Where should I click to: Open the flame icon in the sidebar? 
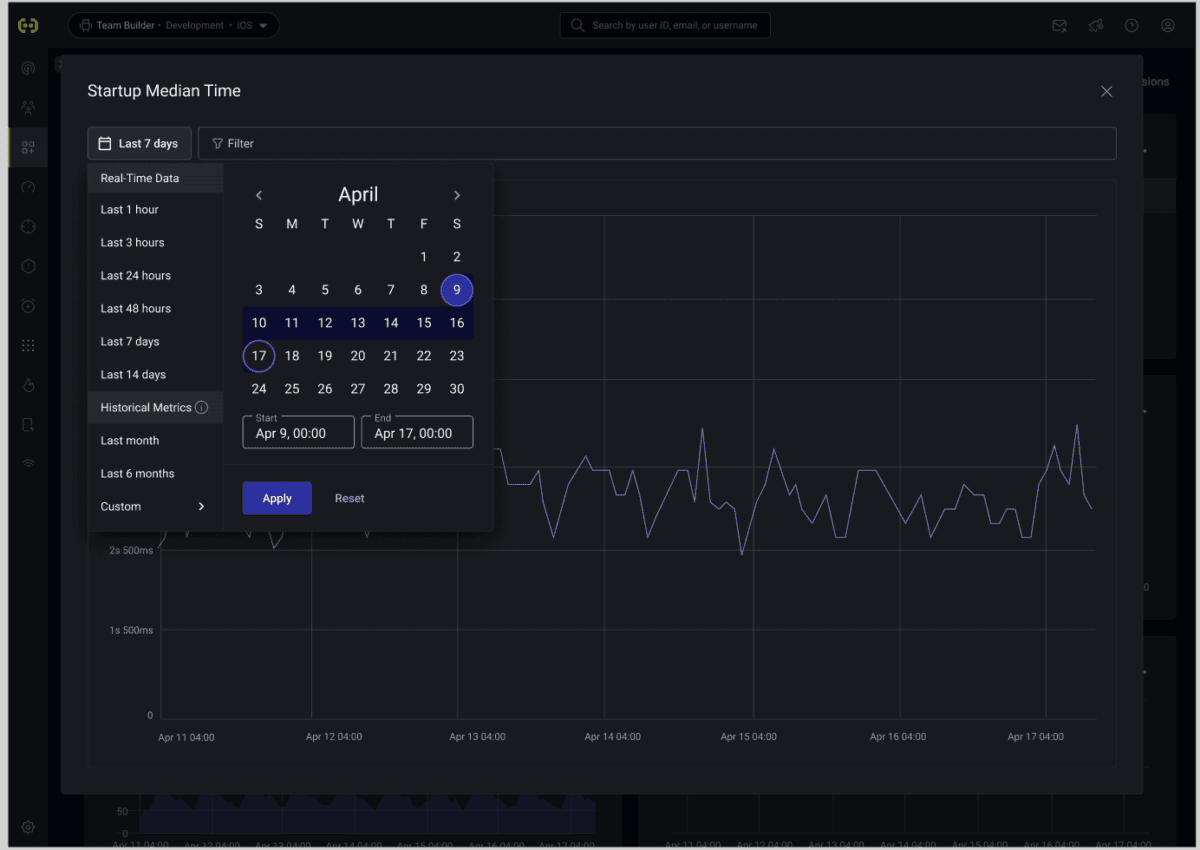pos(28,385)
